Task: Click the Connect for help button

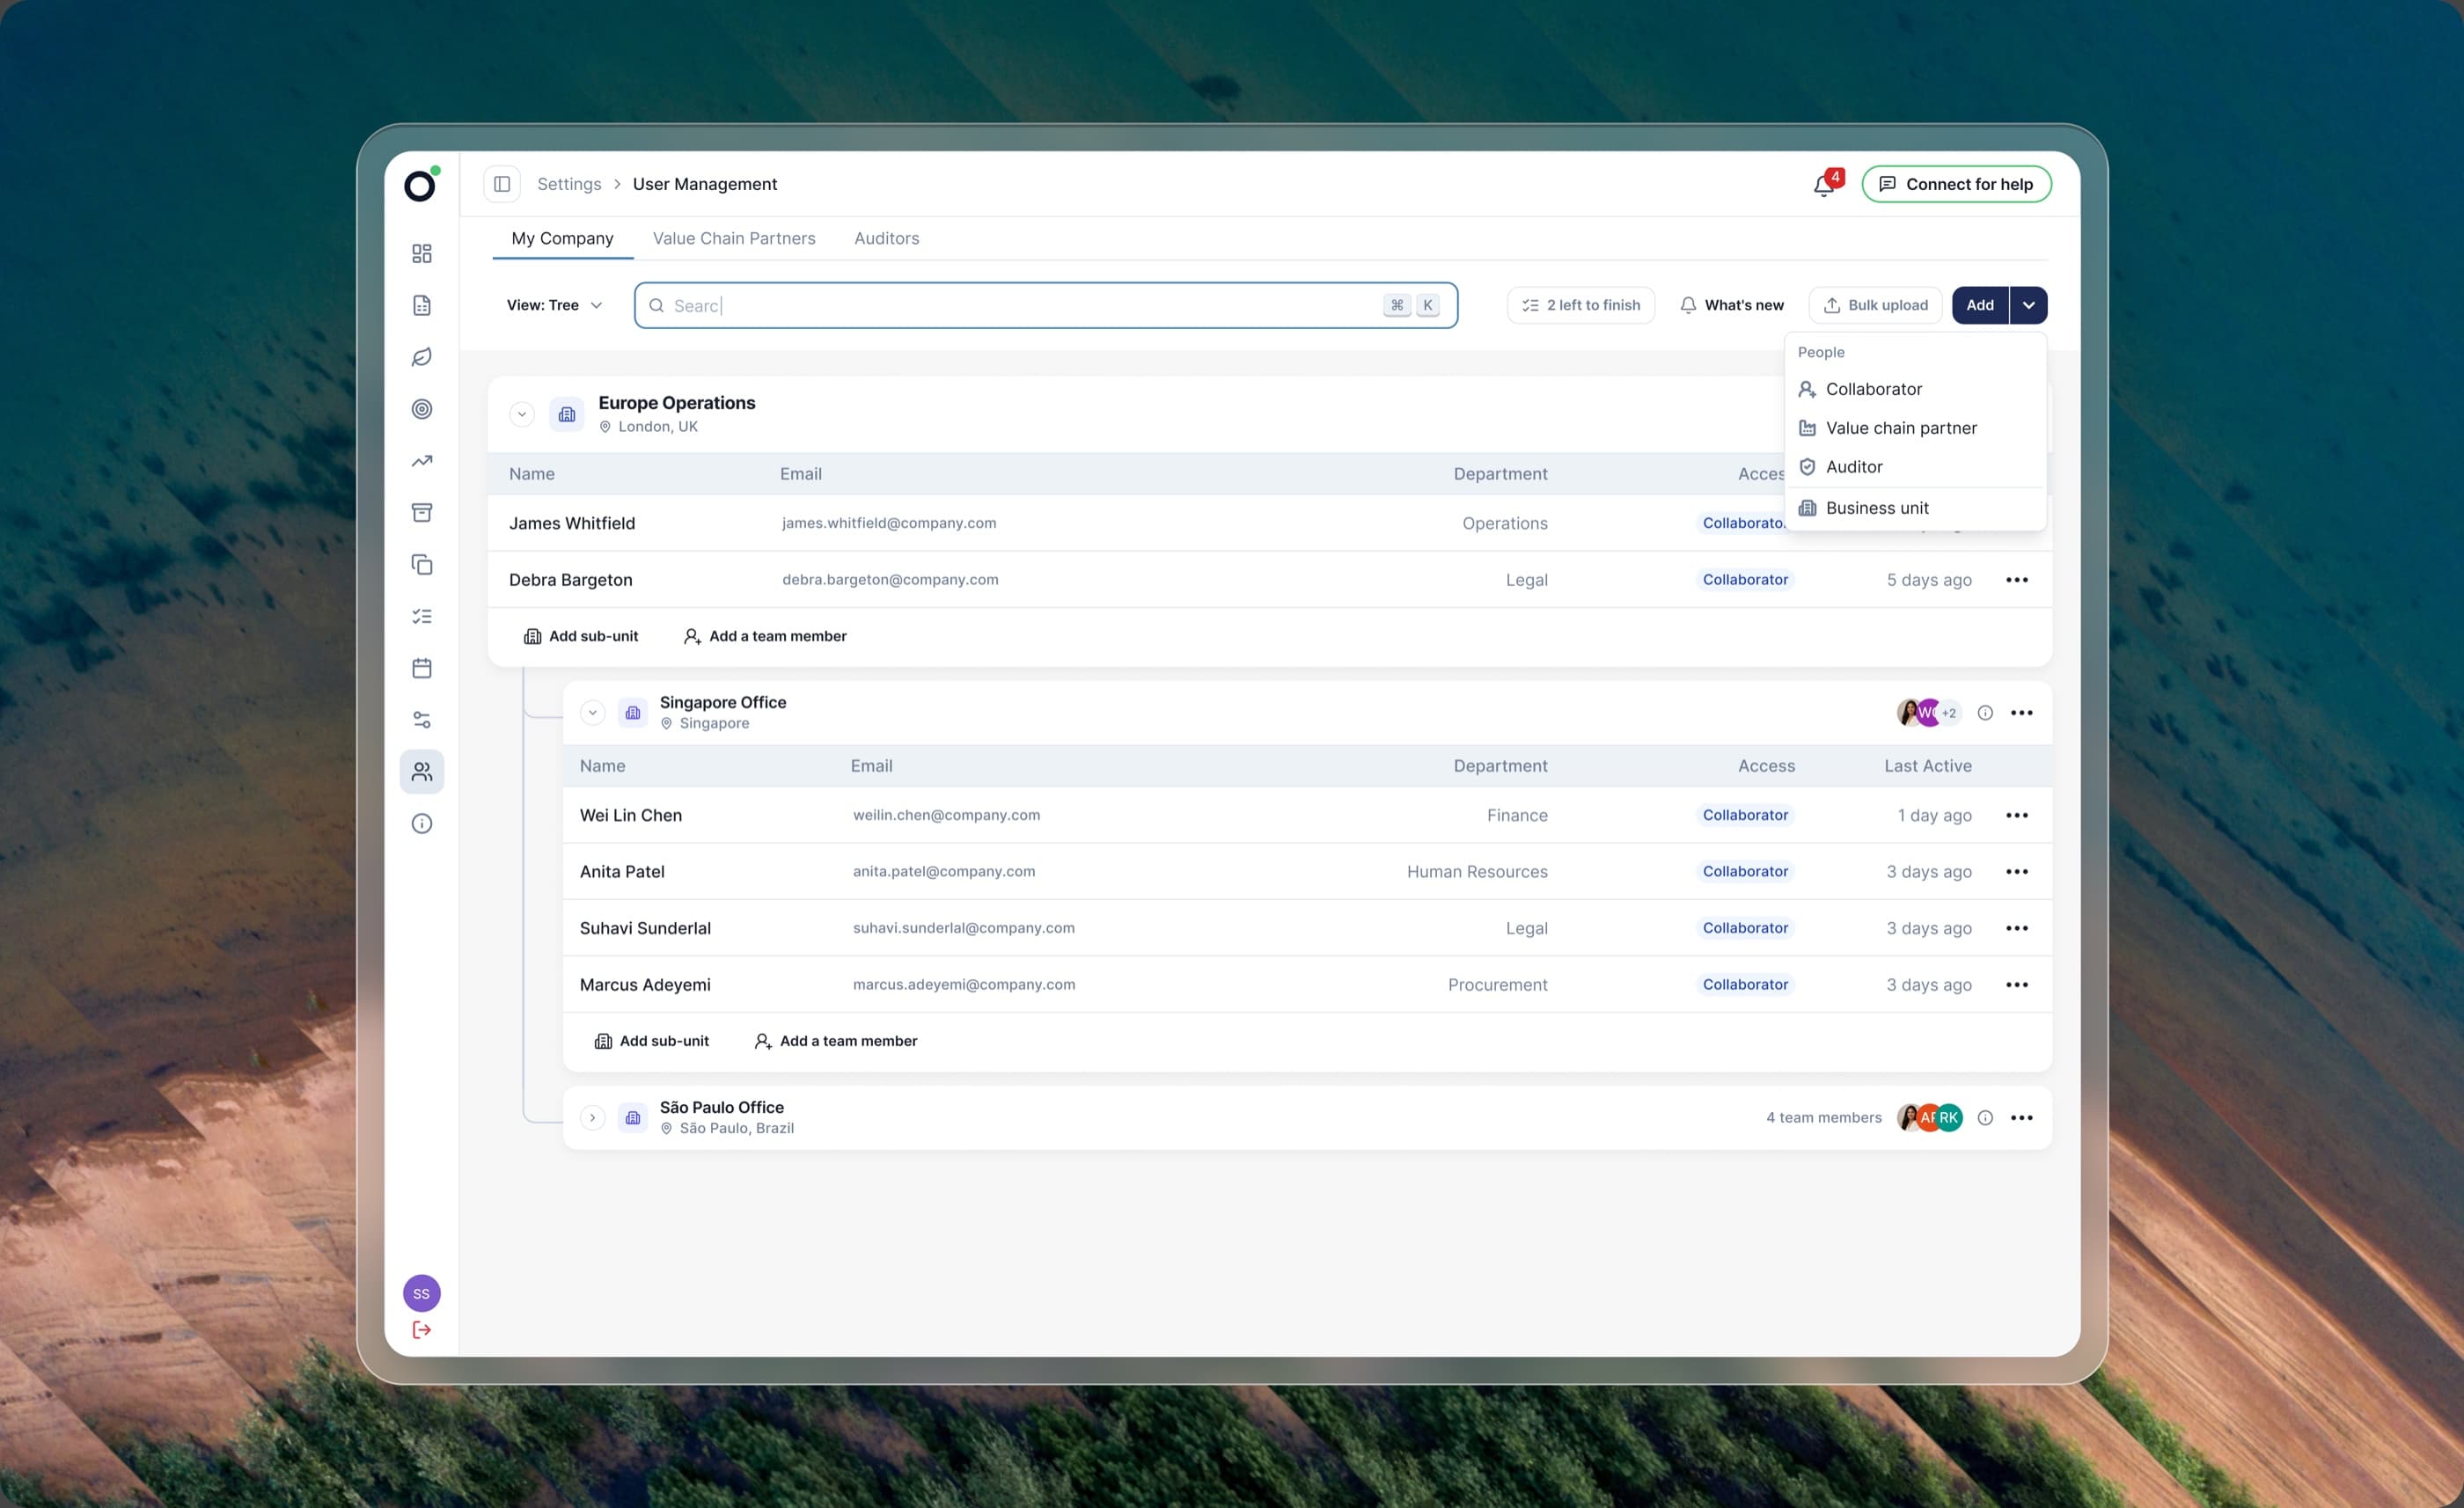Action: point(1957,184)
